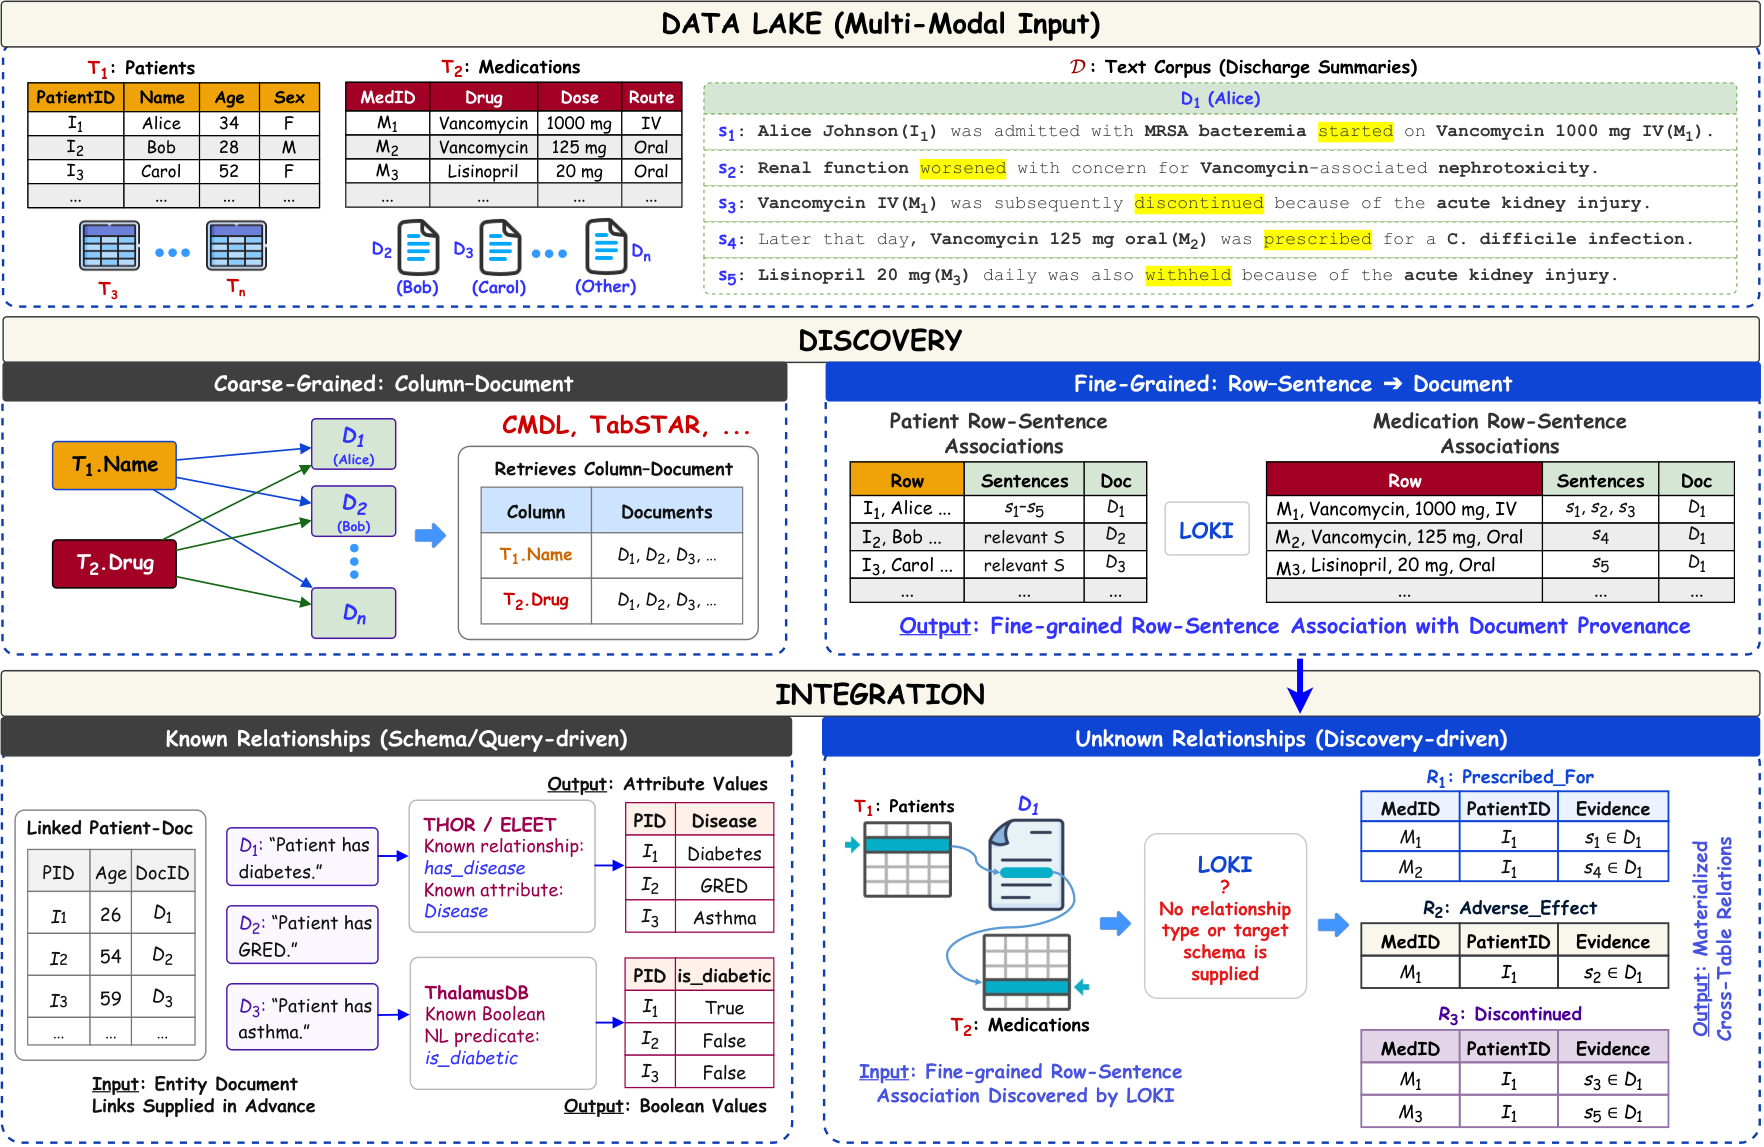Click the highlighted word 'withheld'

(x=1188, y=275)
